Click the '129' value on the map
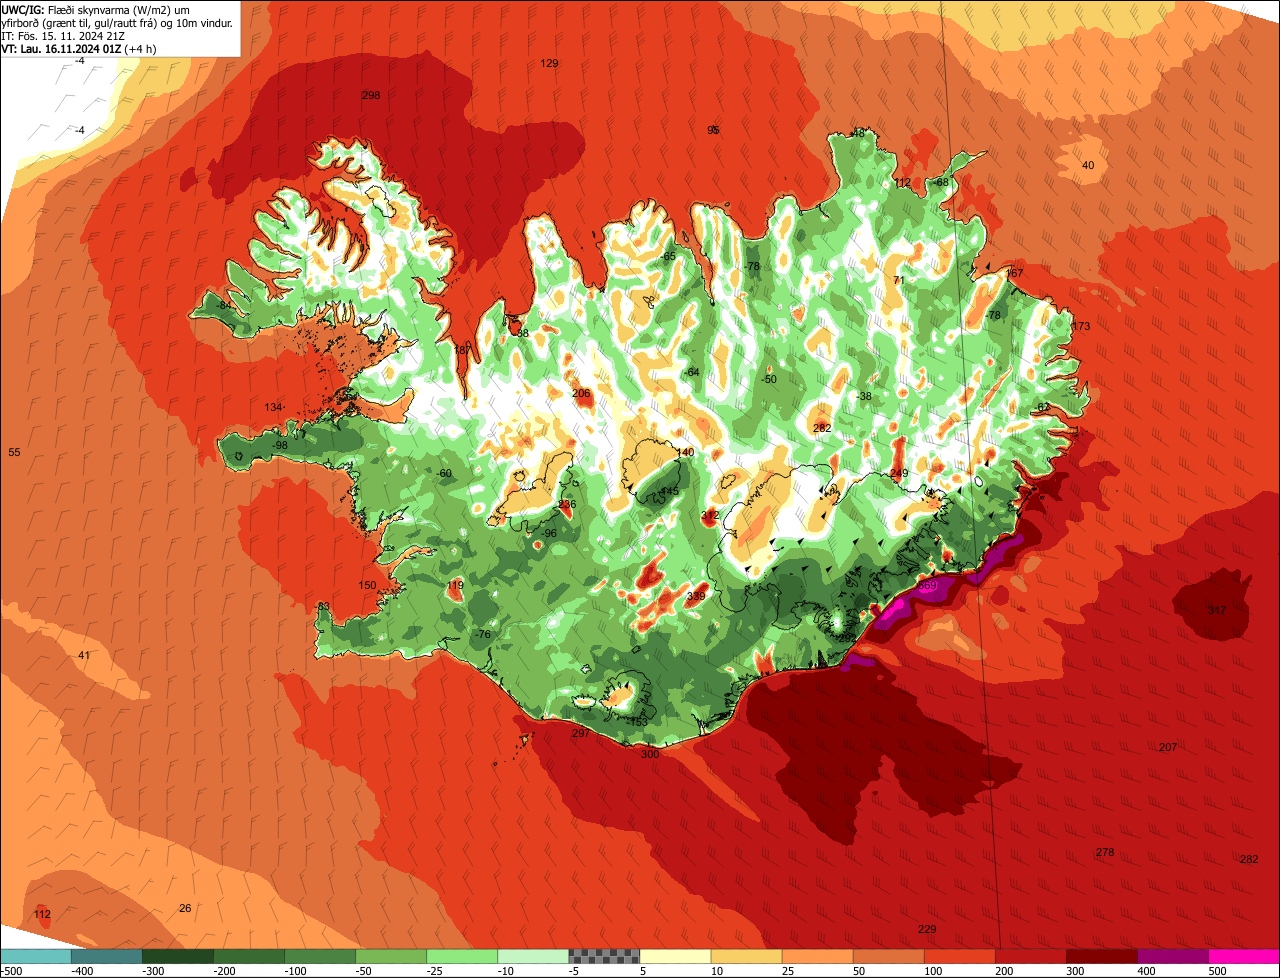Image resolution: width=1280 pixels, height=978 pixels. (x=549, y=63)
